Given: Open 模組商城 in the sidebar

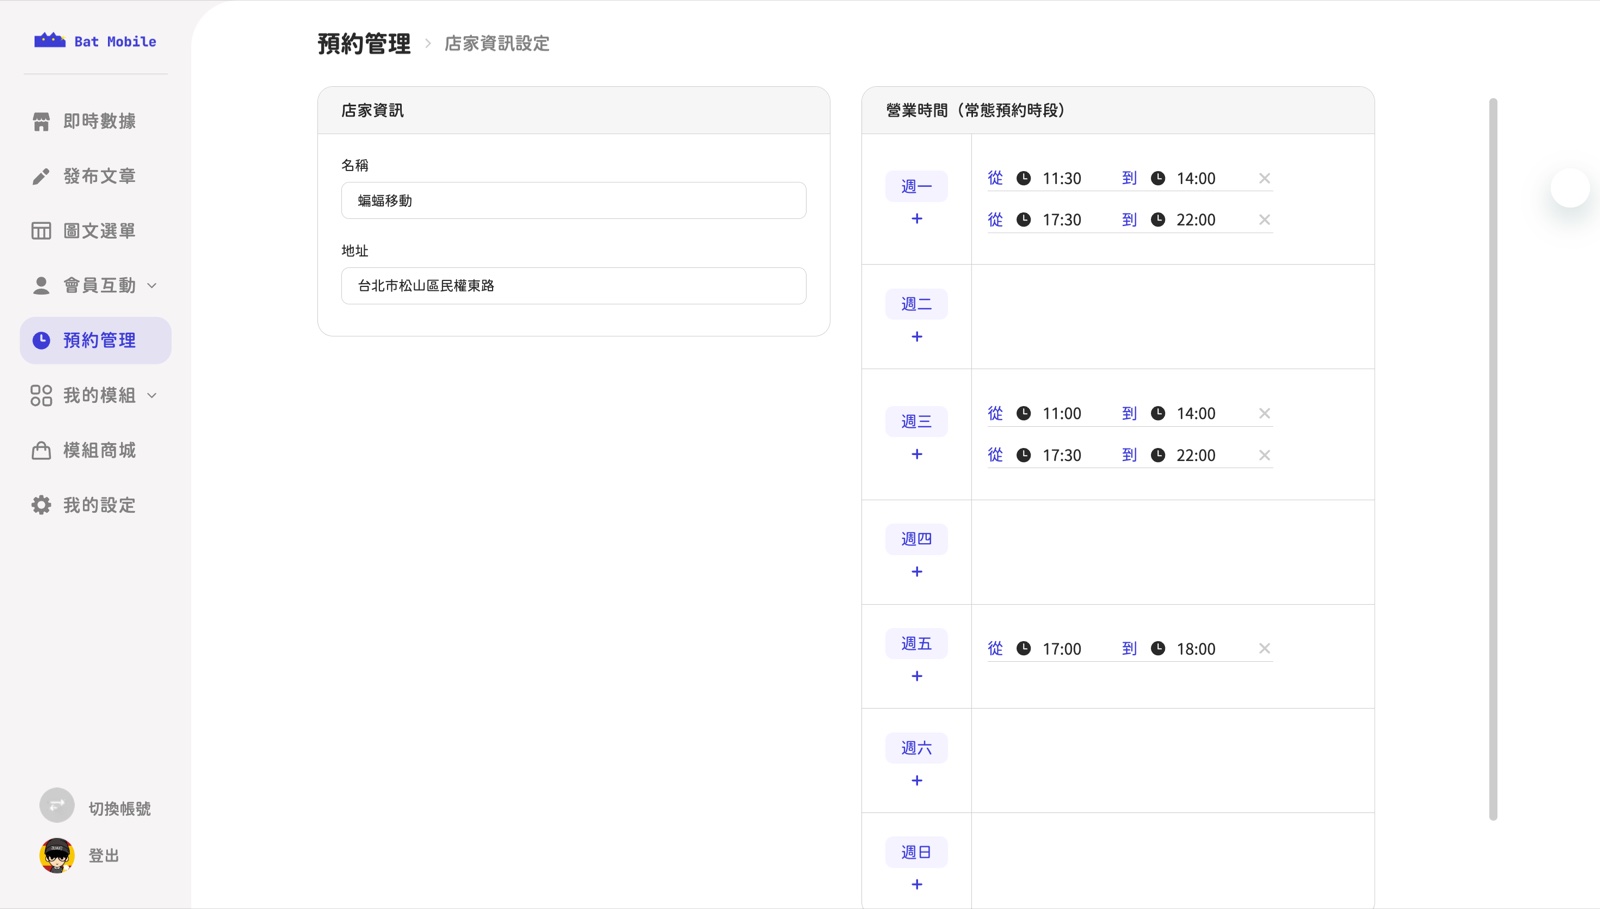Looking at the screenshot, I should (95, 451).
